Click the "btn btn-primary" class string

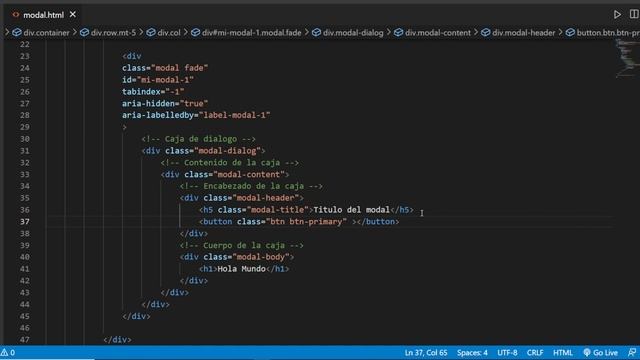pos(307,222)
